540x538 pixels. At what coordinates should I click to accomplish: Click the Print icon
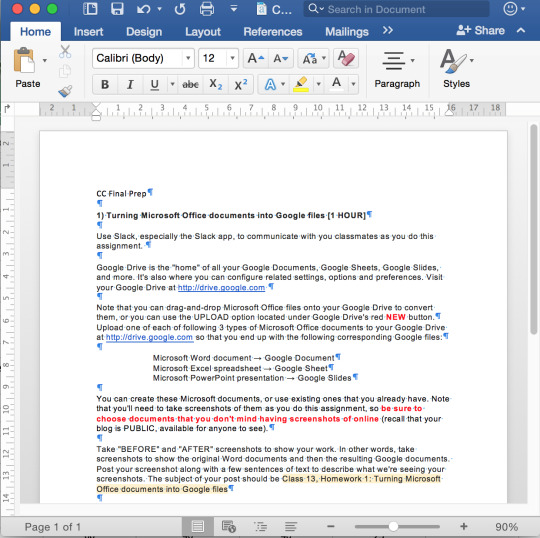(207, 9)
